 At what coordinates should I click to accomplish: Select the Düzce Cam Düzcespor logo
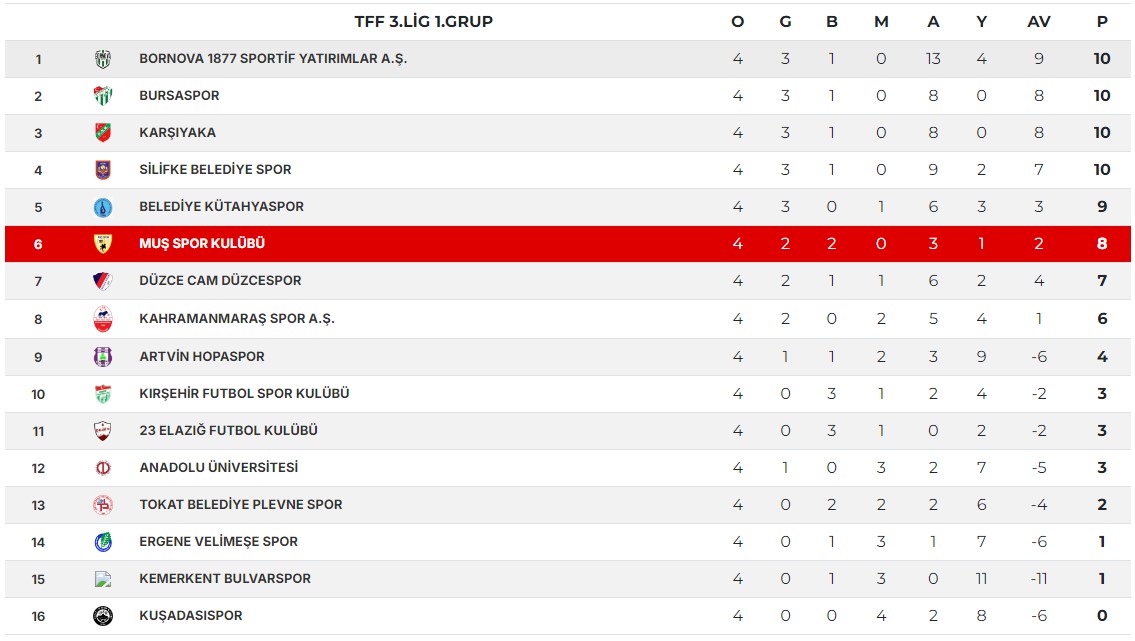(103, 281)
